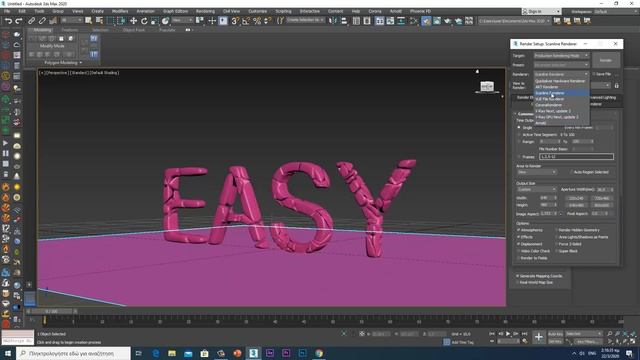Toggle the Atmospherics checkbox
Screen dimensions: 640x360
click(x=519, y=230)
